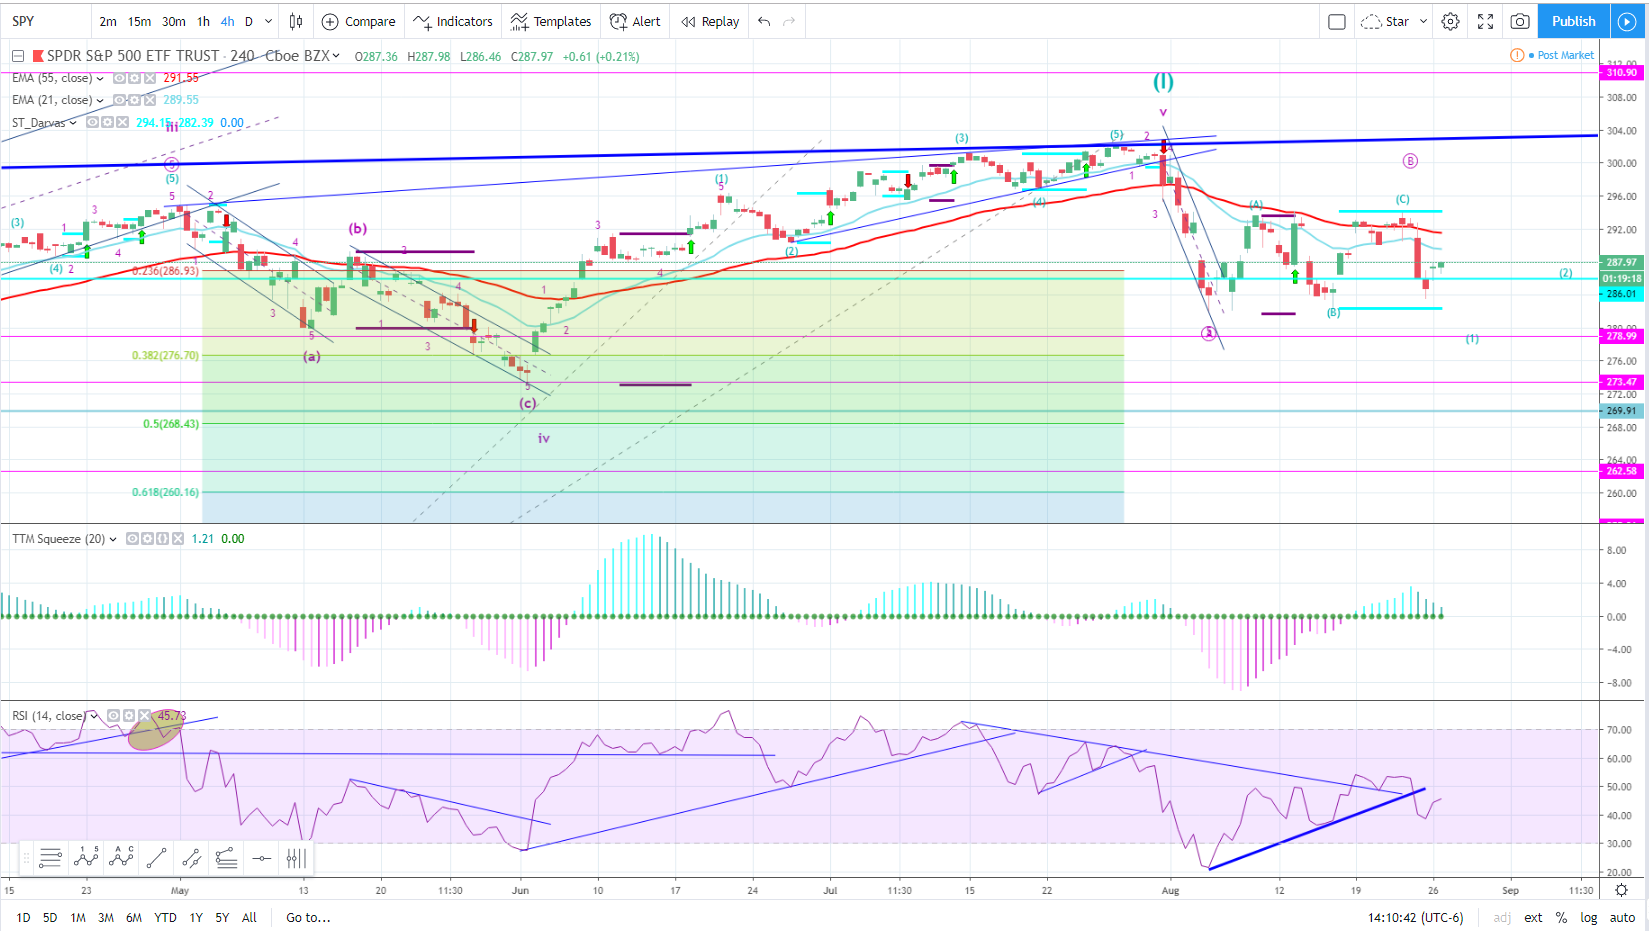Switch to 30m interval
Viewport: 1649px width, 931px height.
tap(174, 21)
